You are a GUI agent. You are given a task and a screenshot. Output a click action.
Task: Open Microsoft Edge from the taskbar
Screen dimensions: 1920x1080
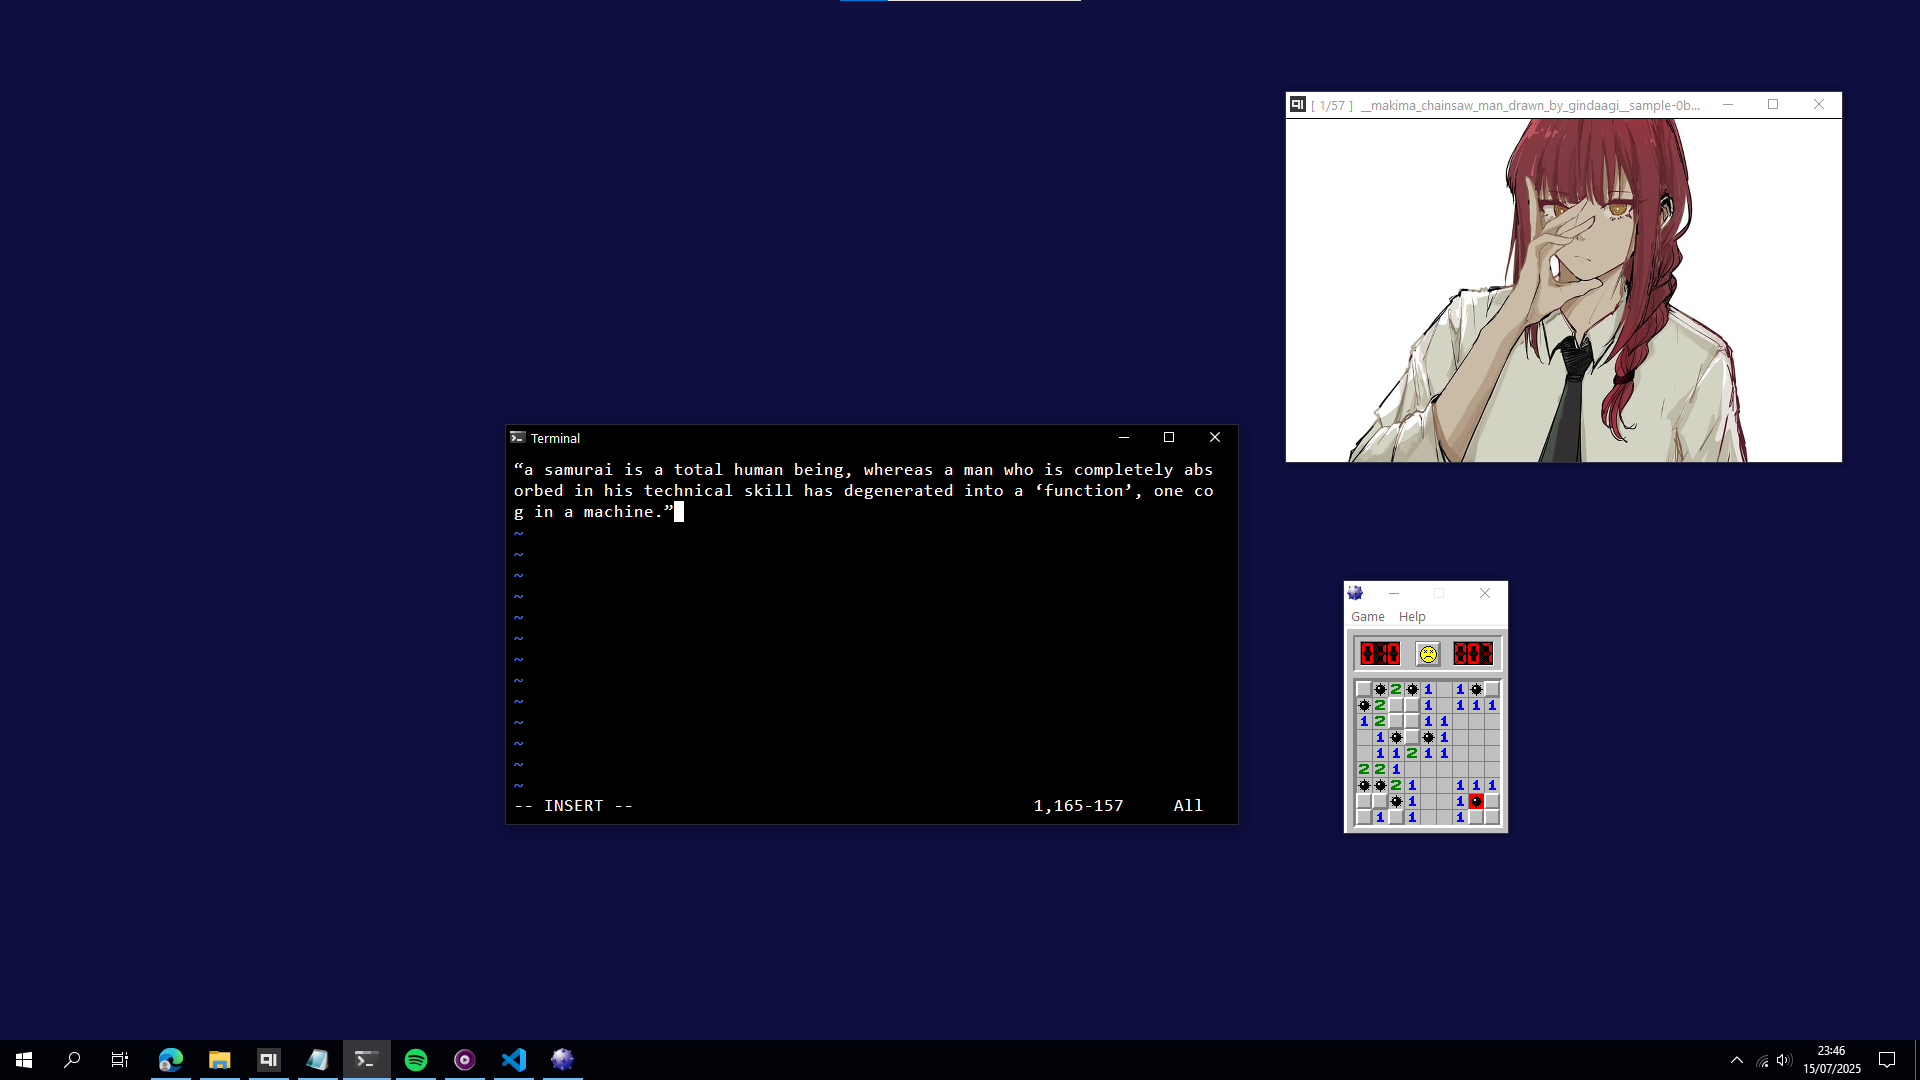pyautogui.click(x=171, y=1060)
